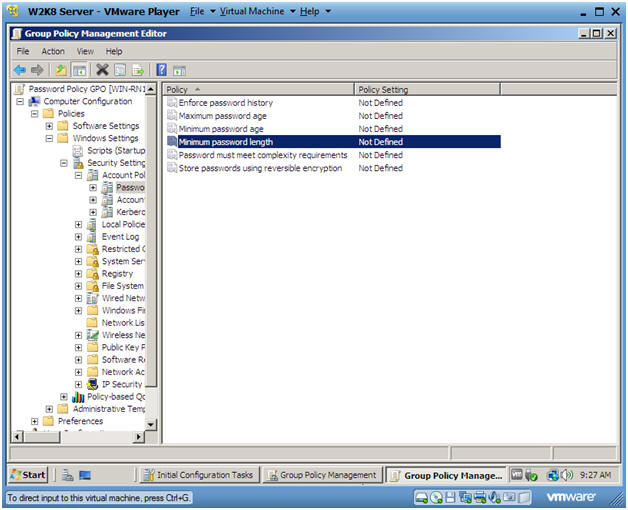The width and height of the screenshot is (628, 510).
Task: Click the Enforce password history policy icon
Action: [x=172, y=103]
